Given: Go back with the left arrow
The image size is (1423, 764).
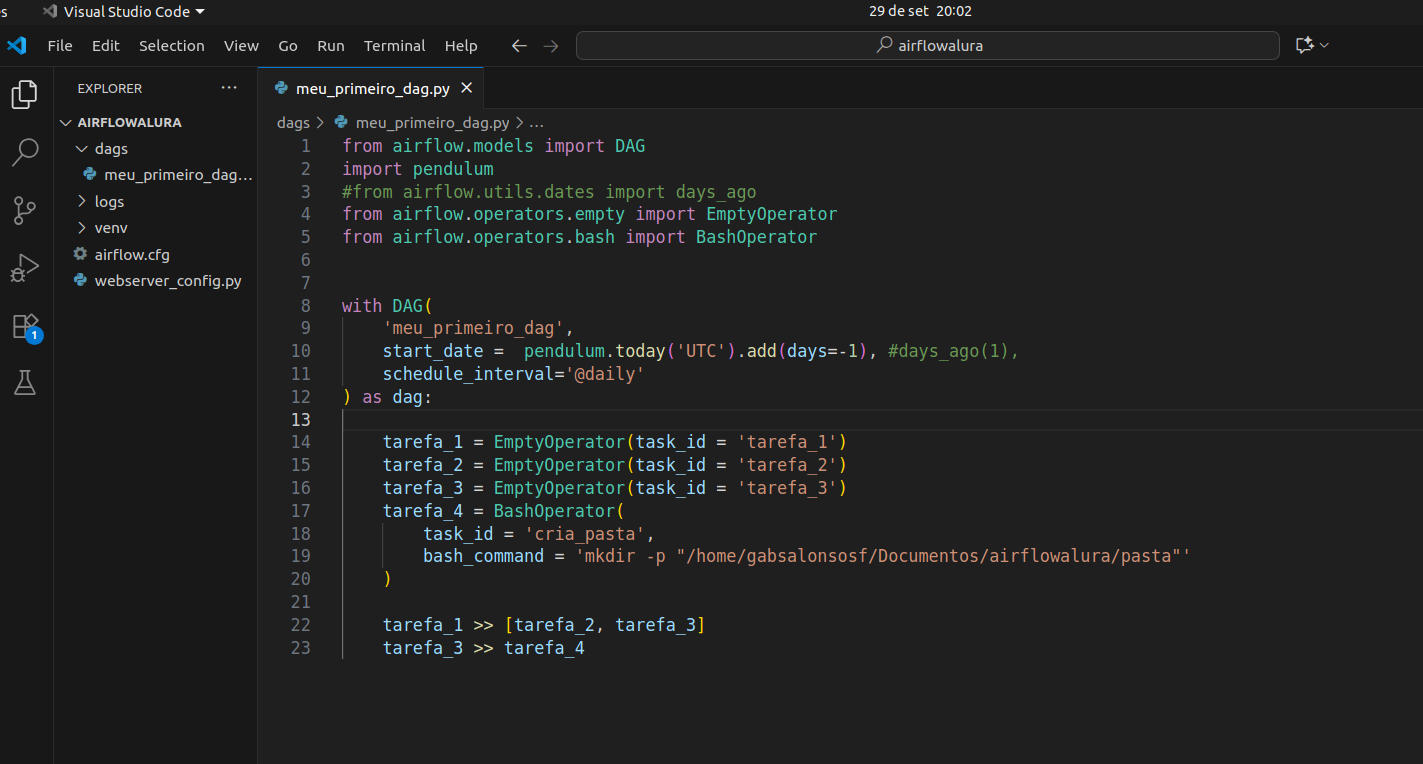Looking at the screenshot, I should 518,46.
